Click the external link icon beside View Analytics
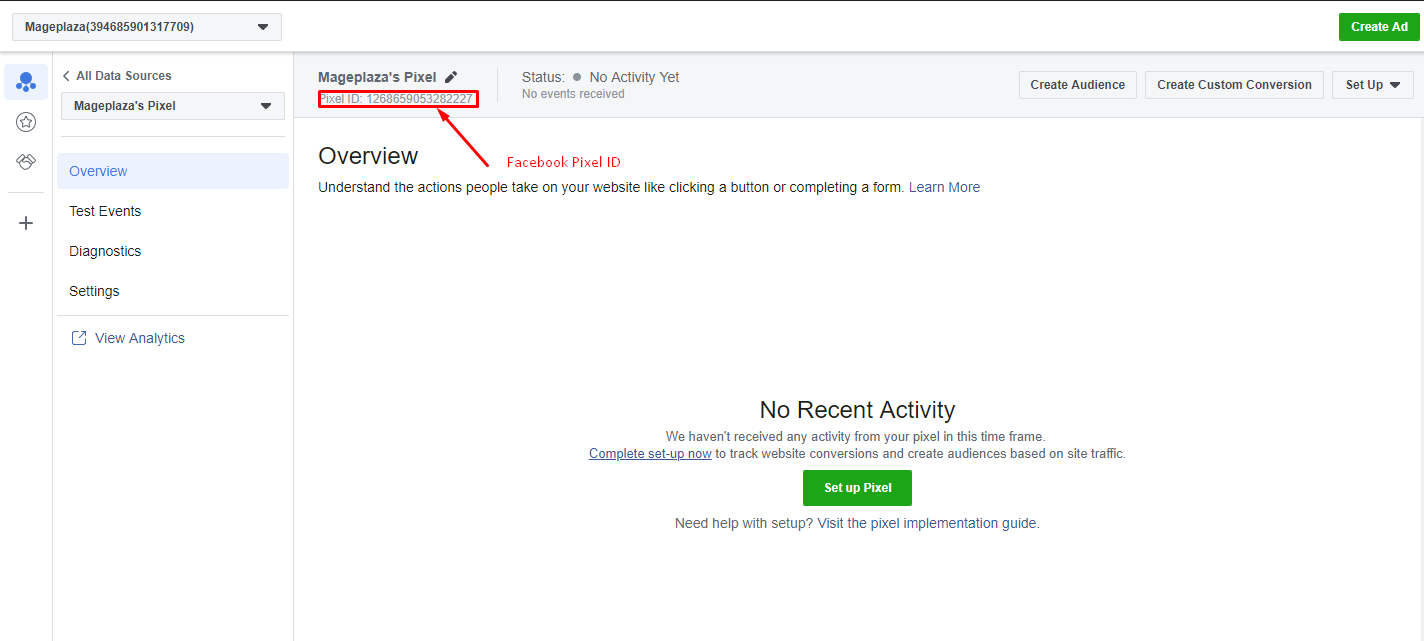The image size is (1424, 641). [79, 338]
